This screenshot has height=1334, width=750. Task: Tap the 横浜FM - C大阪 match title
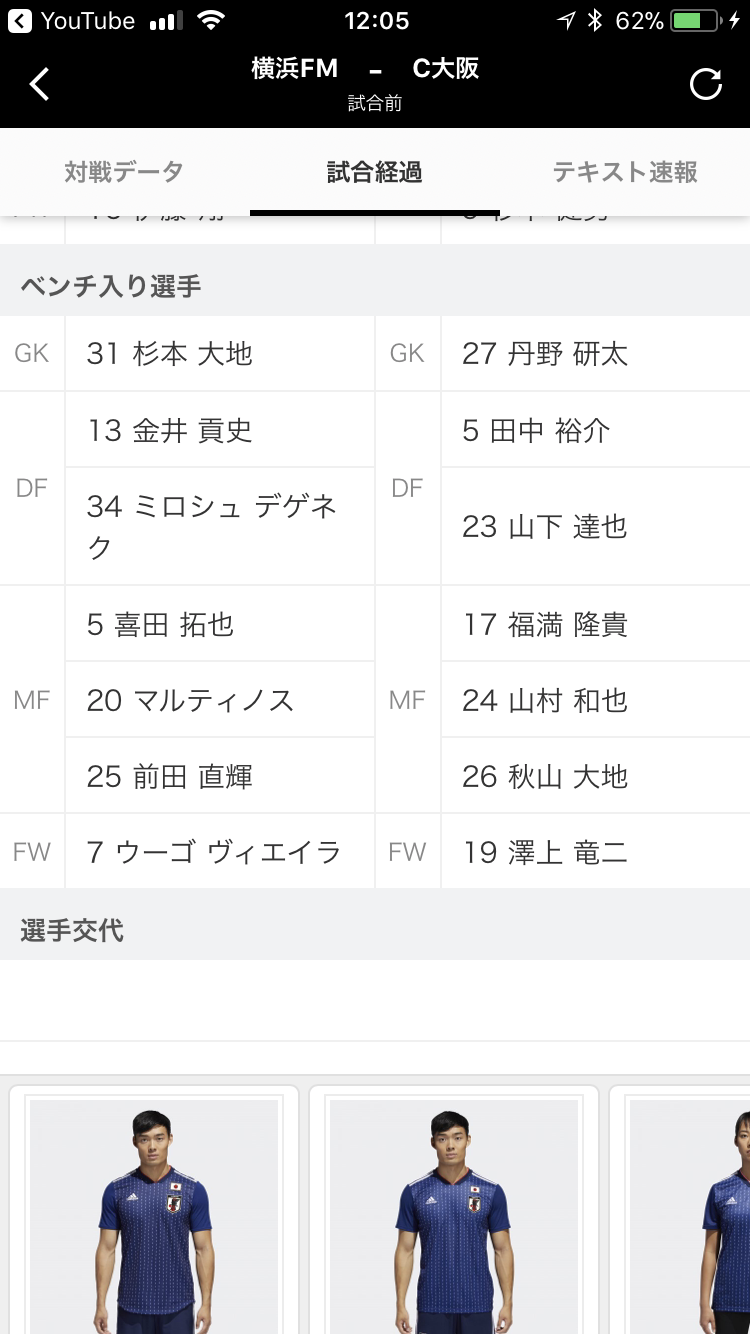coord(365,69)
